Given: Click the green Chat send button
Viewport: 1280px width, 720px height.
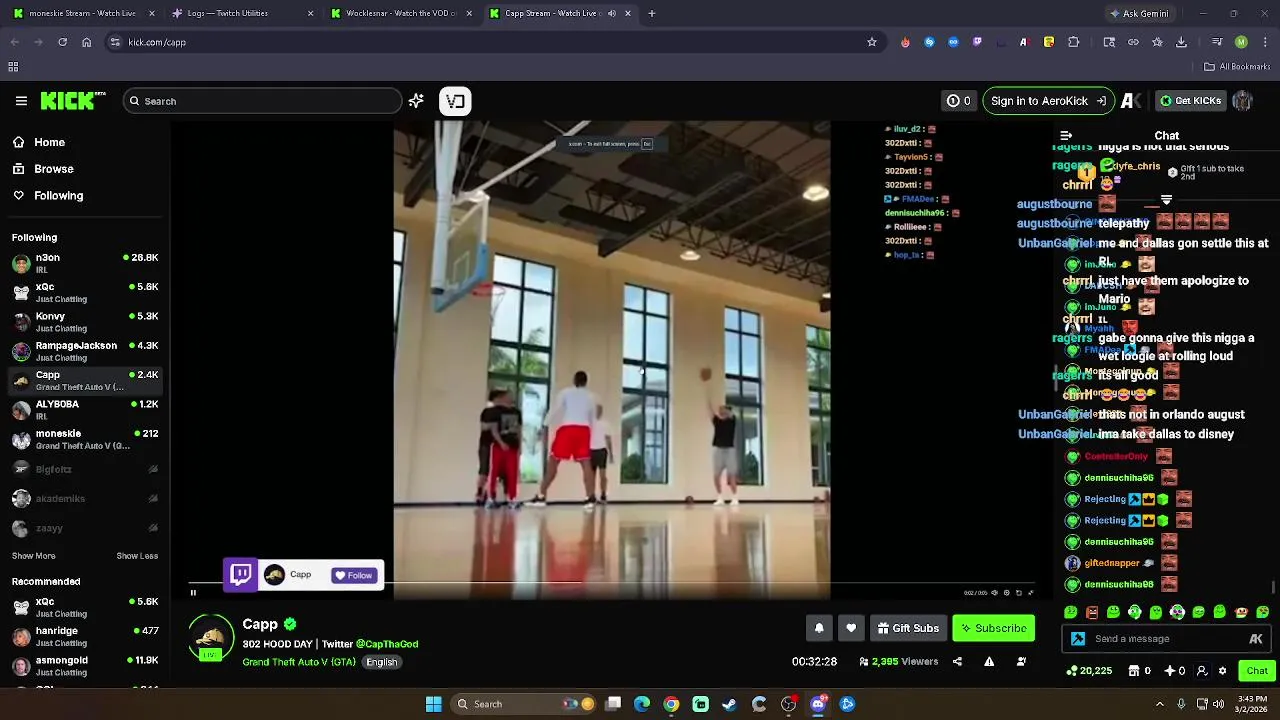Looking at the screenshot, I should (x=1256, y=671).
